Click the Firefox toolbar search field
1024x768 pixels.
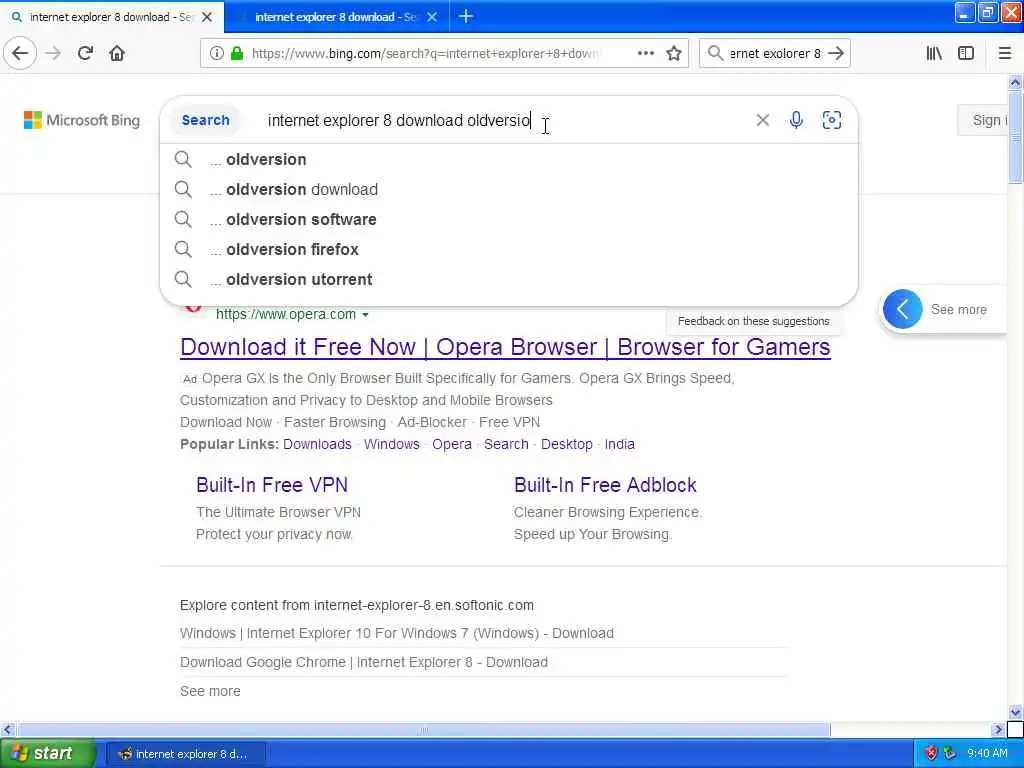[x=775, y=54]
